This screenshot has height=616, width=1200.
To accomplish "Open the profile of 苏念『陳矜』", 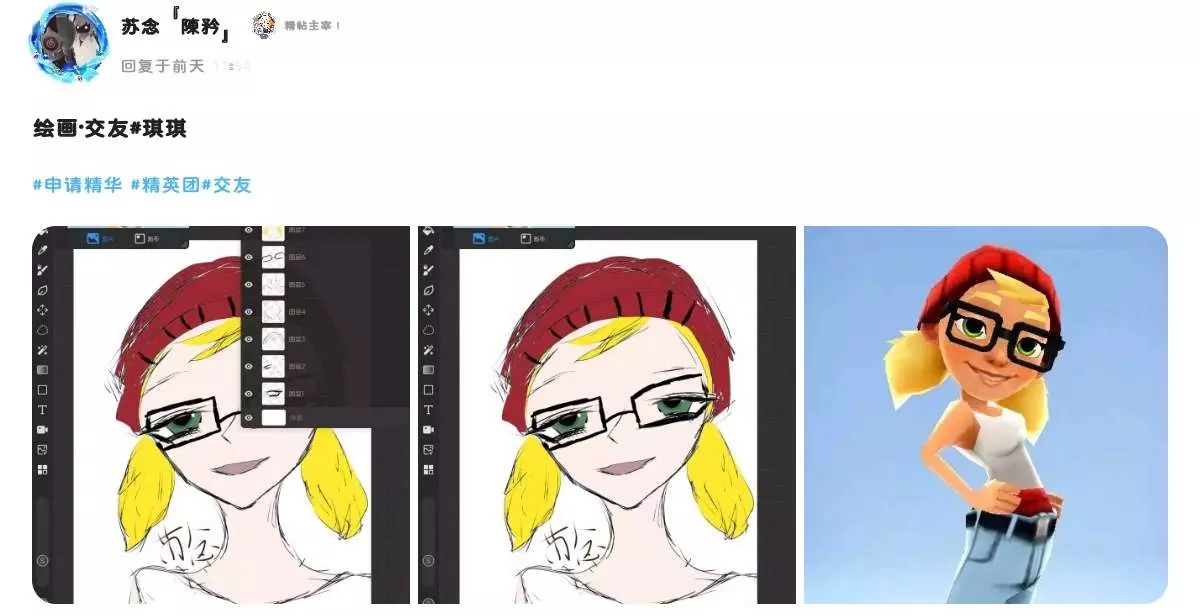I will tap(177, 27).
